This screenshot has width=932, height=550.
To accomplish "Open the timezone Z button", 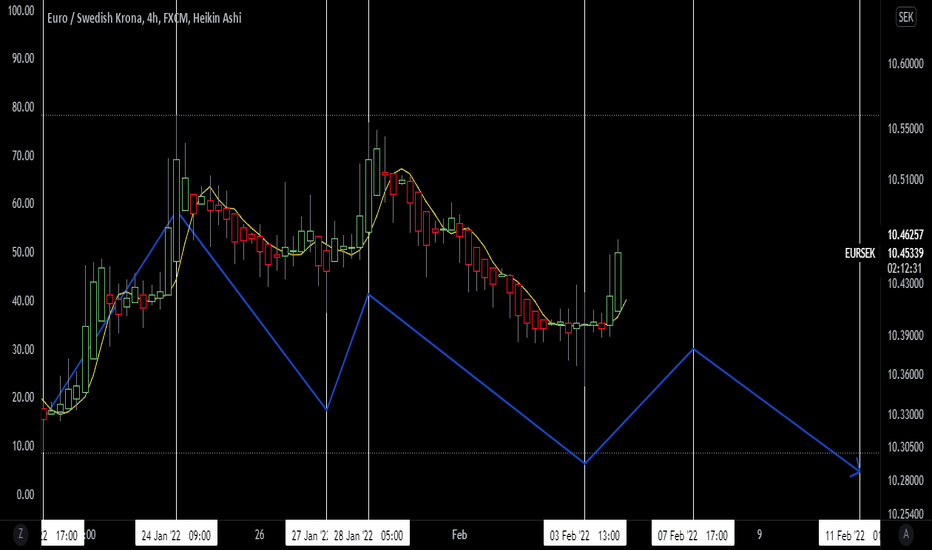I will pos(21,534).
